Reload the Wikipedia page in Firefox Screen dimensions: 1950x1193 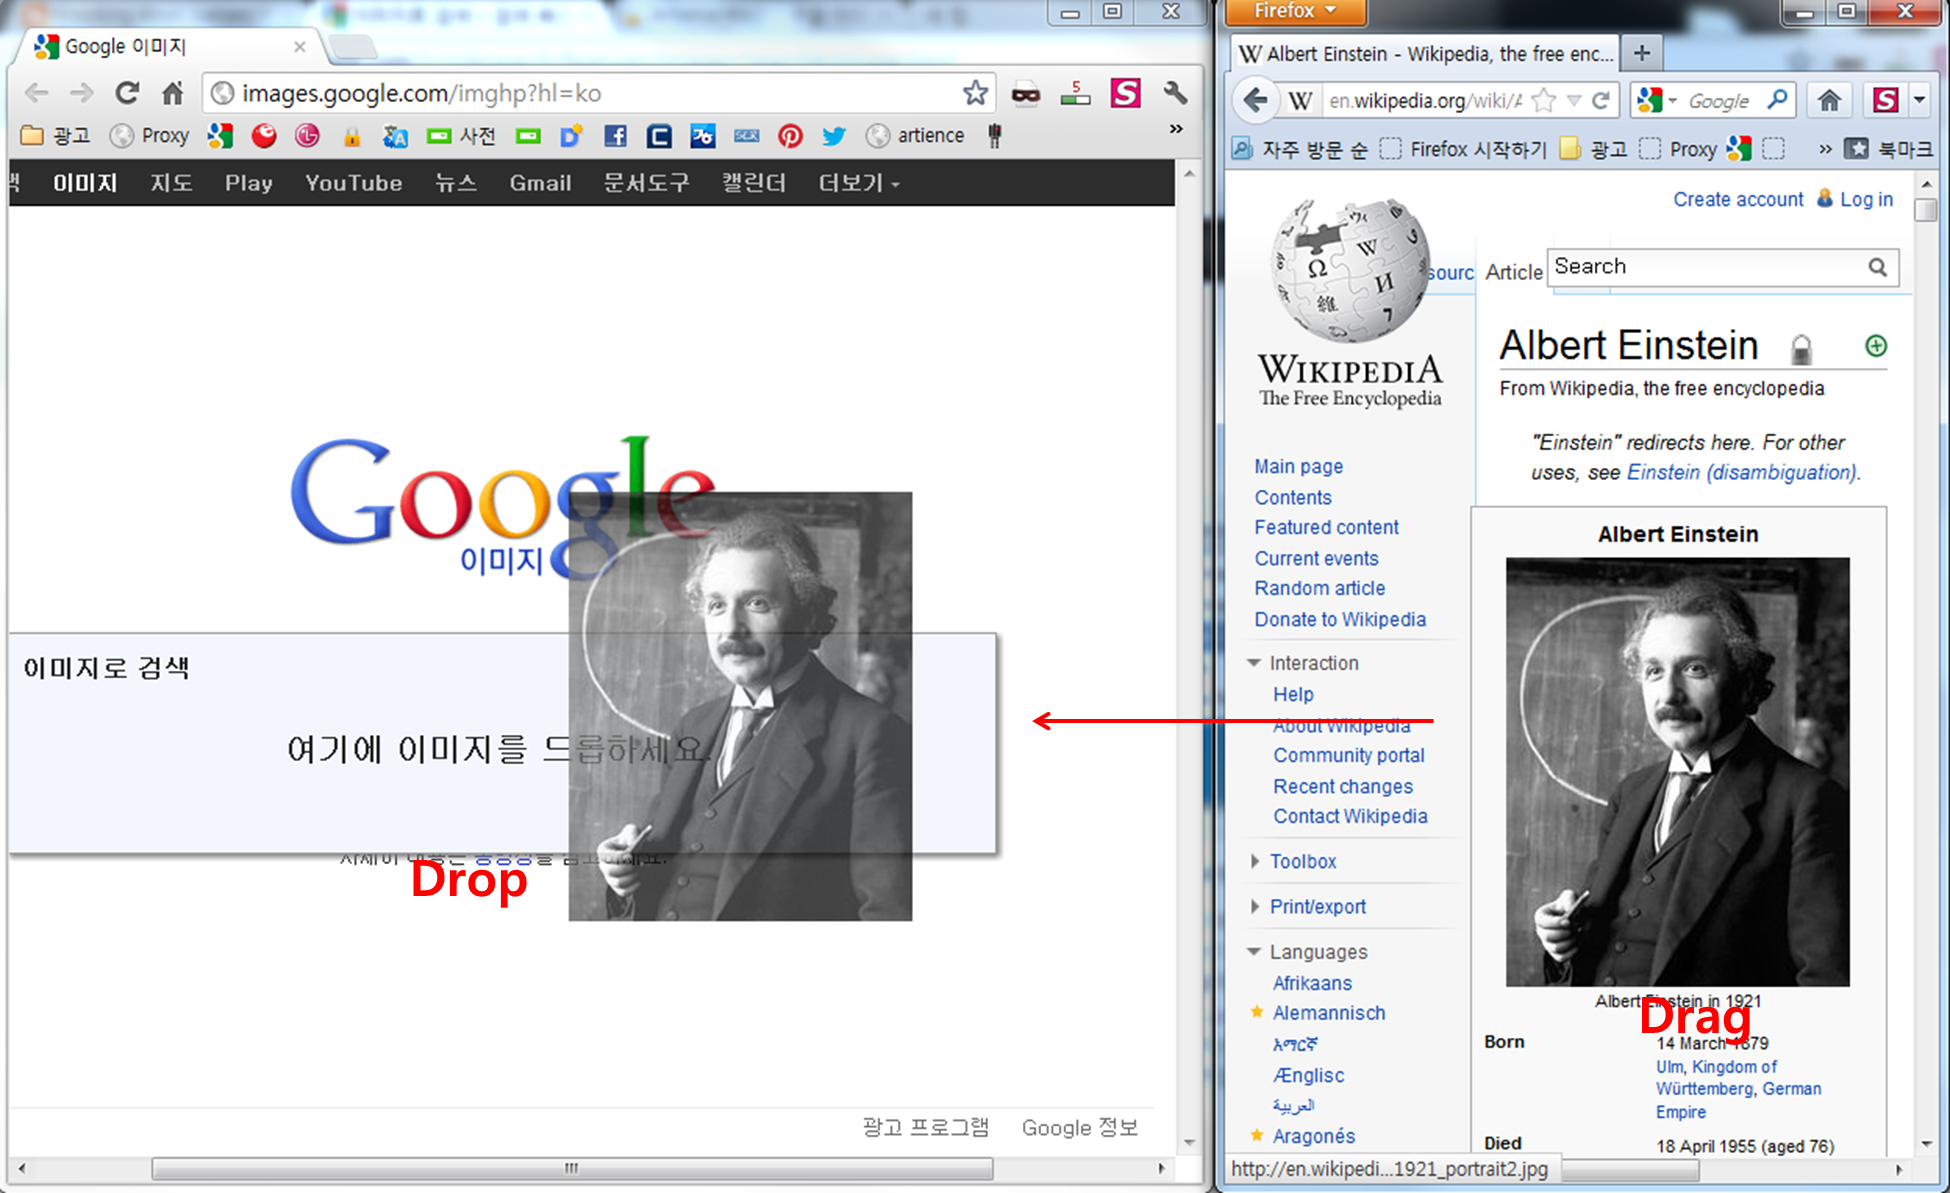[1600, 100]
